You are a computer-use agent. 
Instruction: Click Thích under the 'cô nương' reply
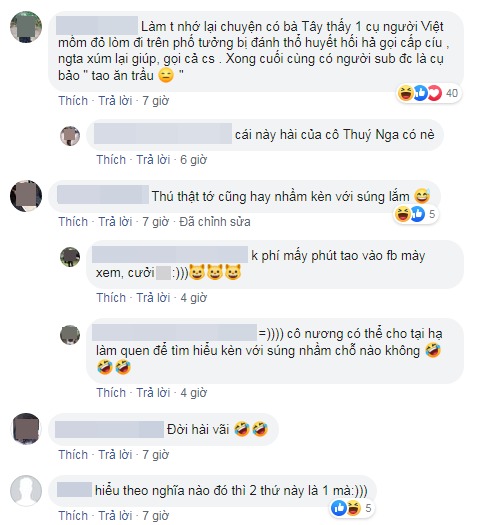111,393
